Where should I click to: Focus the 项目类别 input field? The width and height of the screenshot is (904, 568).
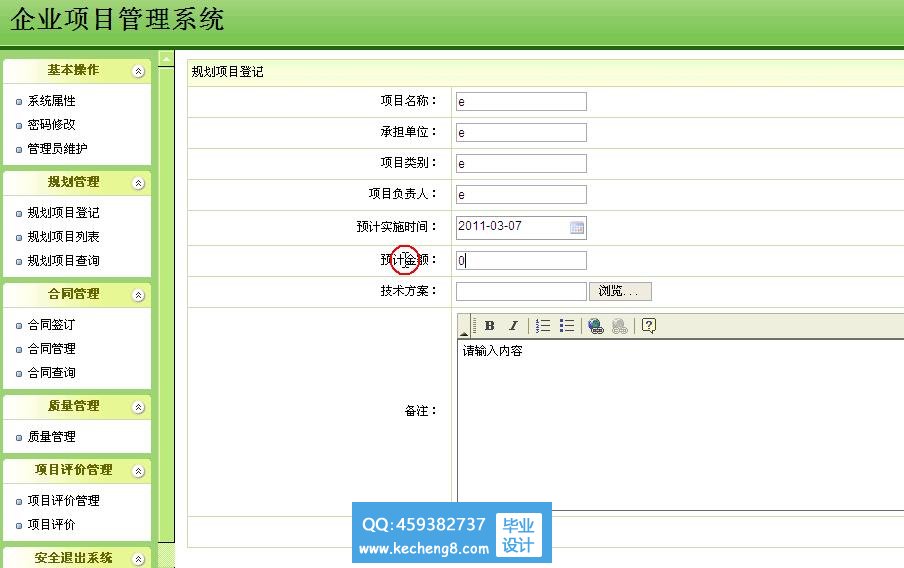click(521, 163)
